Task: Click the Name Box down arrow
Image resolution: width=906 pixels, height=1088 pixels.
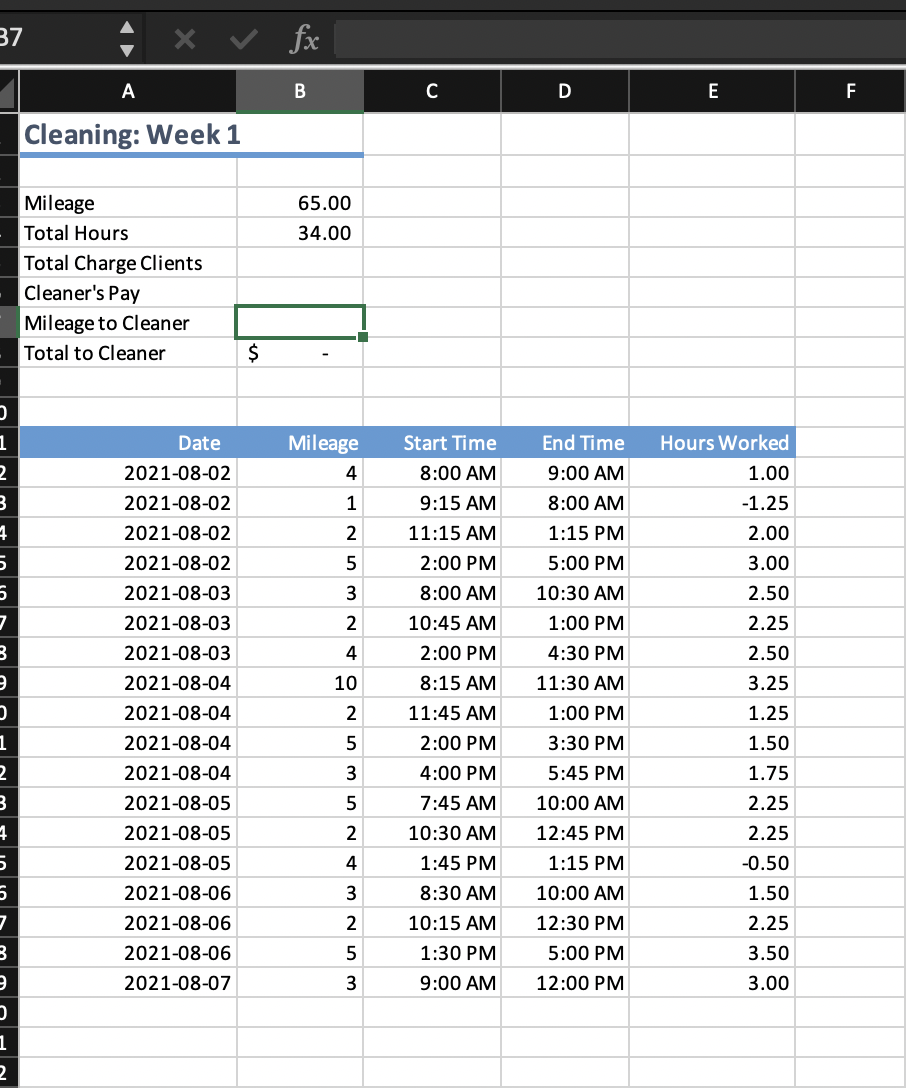Action: 127,48
